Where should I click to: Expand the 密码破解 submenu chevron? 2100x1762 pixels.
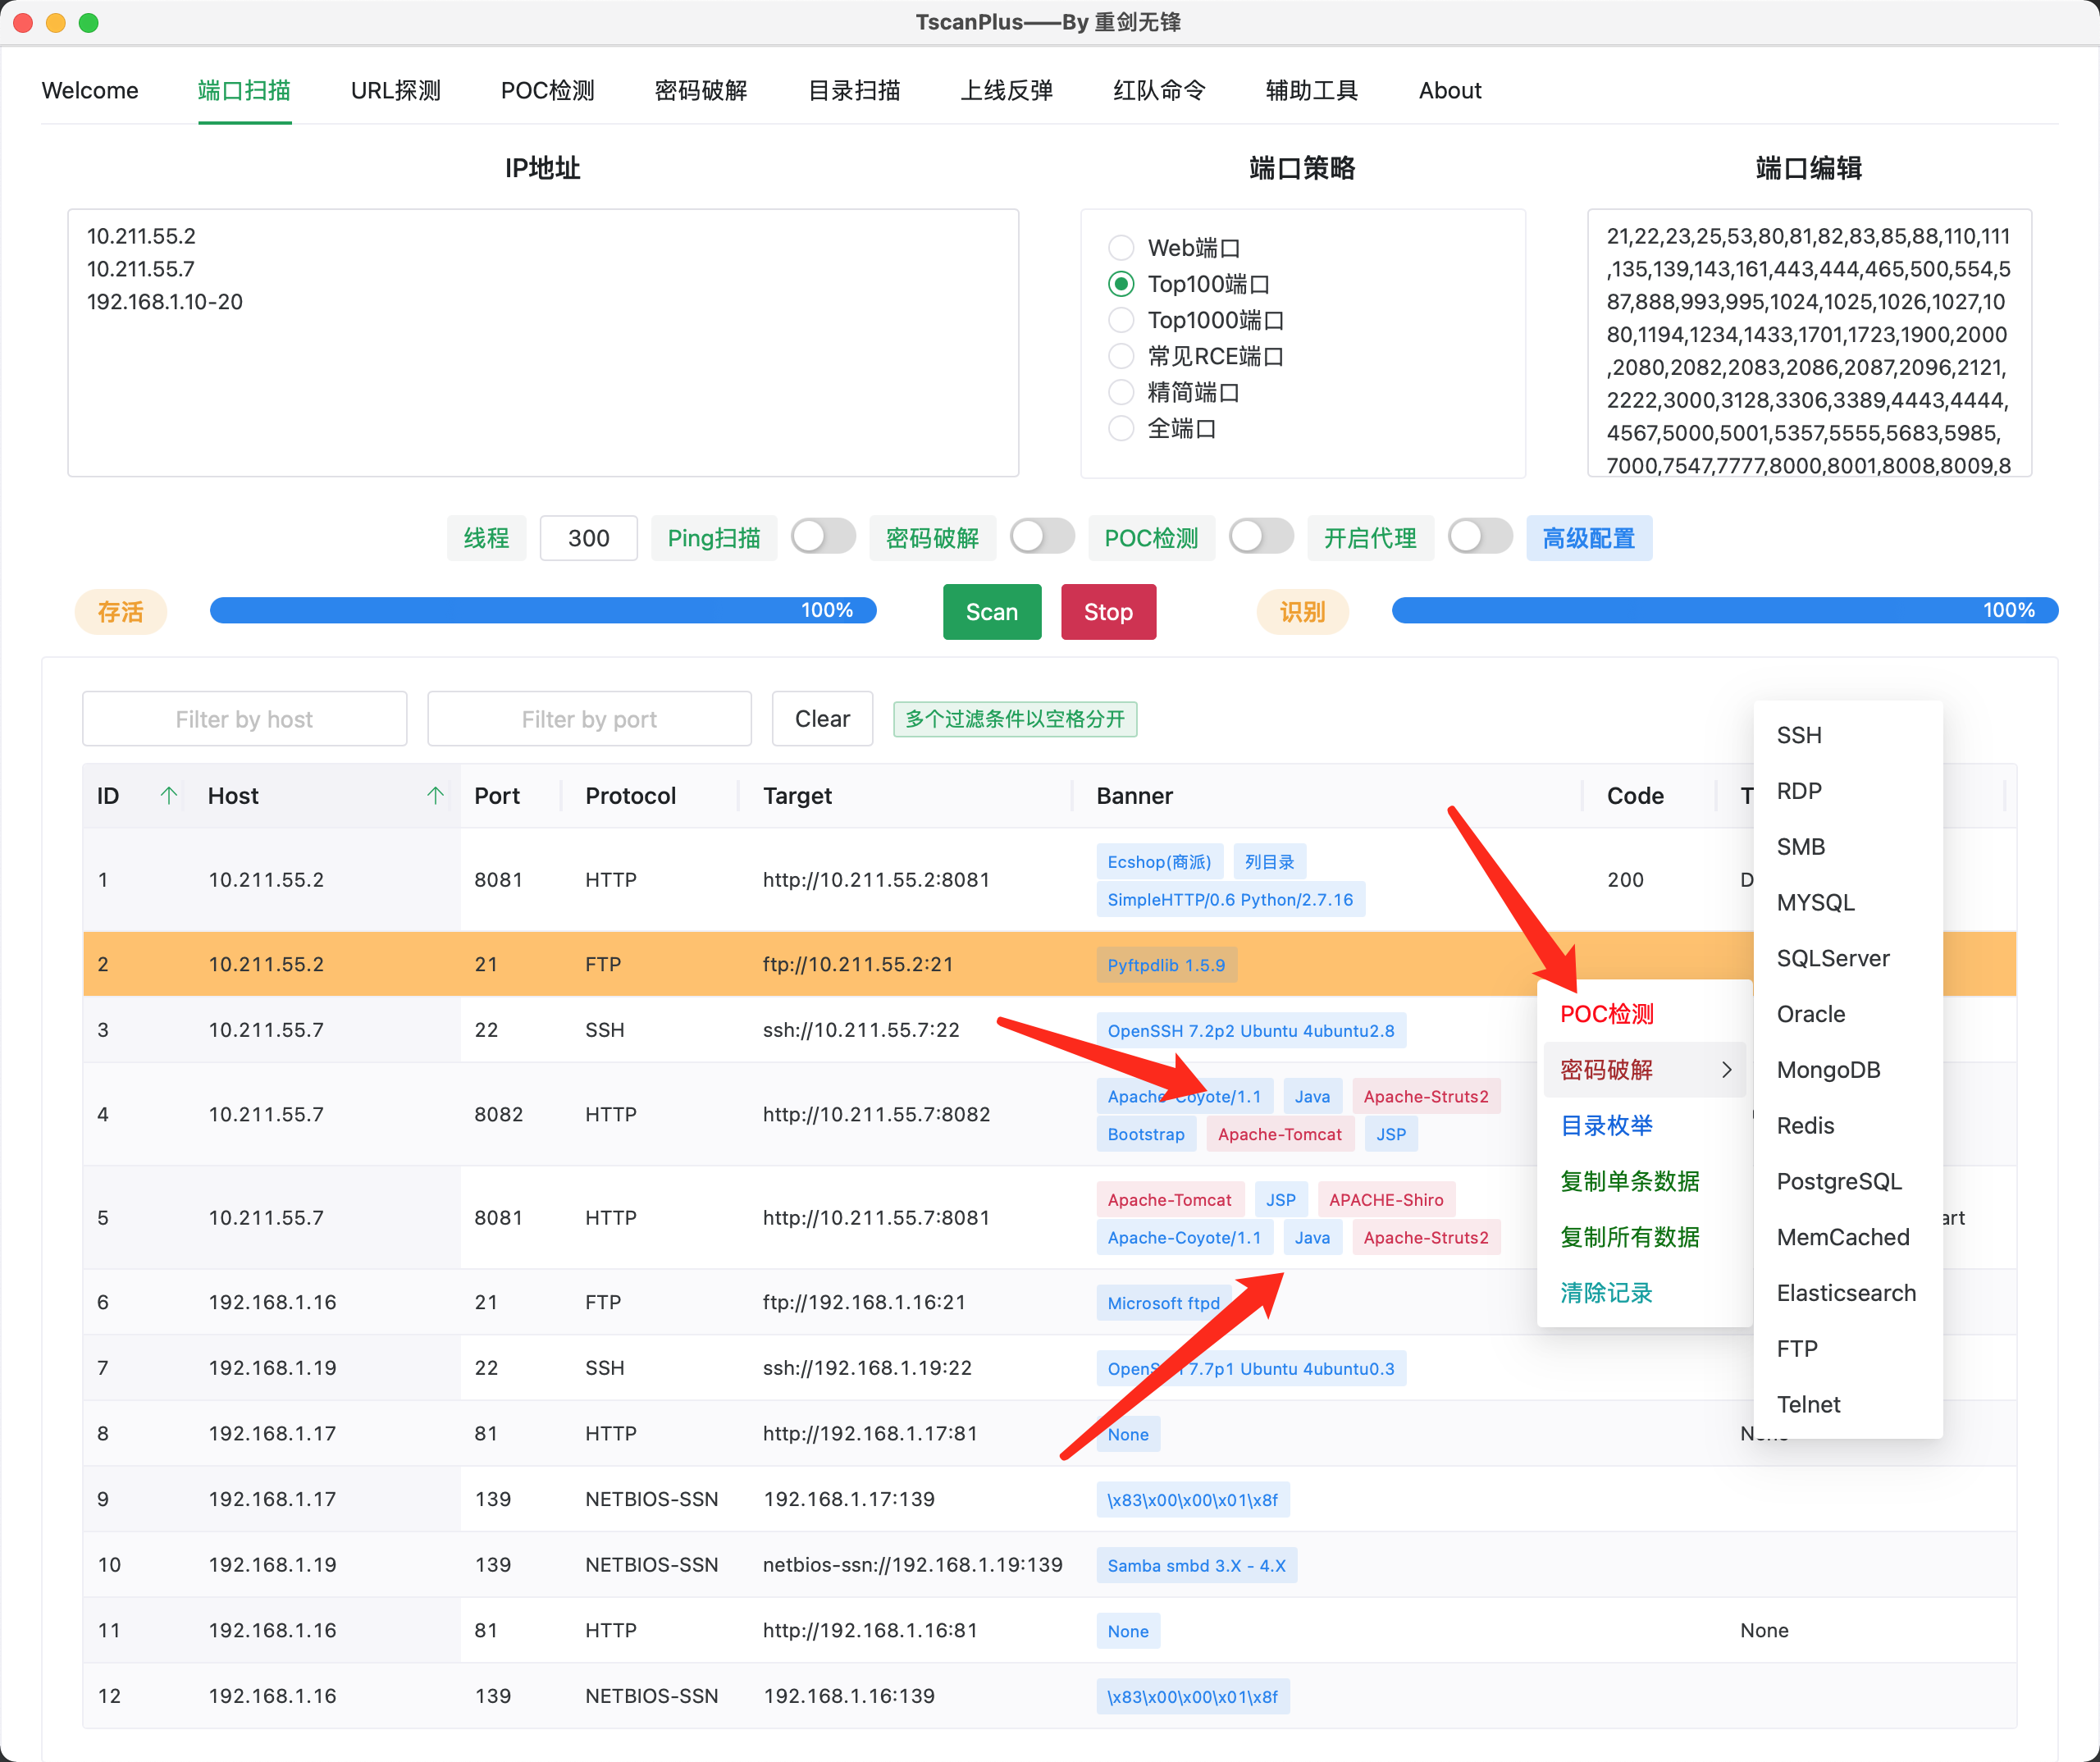point(1726,1069)
